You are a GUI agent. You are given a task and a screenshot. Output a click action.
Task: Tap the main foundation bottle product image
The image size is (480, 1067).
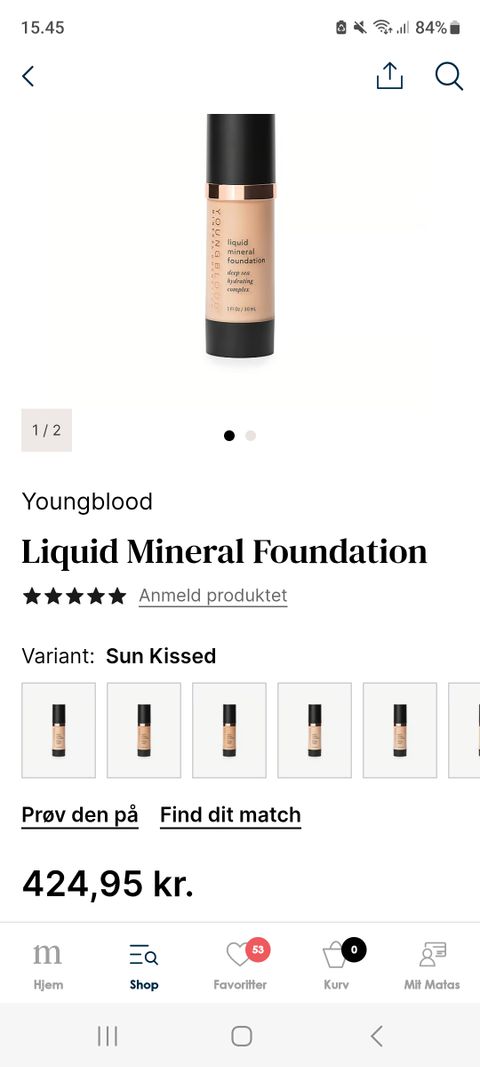coord(240,236)
